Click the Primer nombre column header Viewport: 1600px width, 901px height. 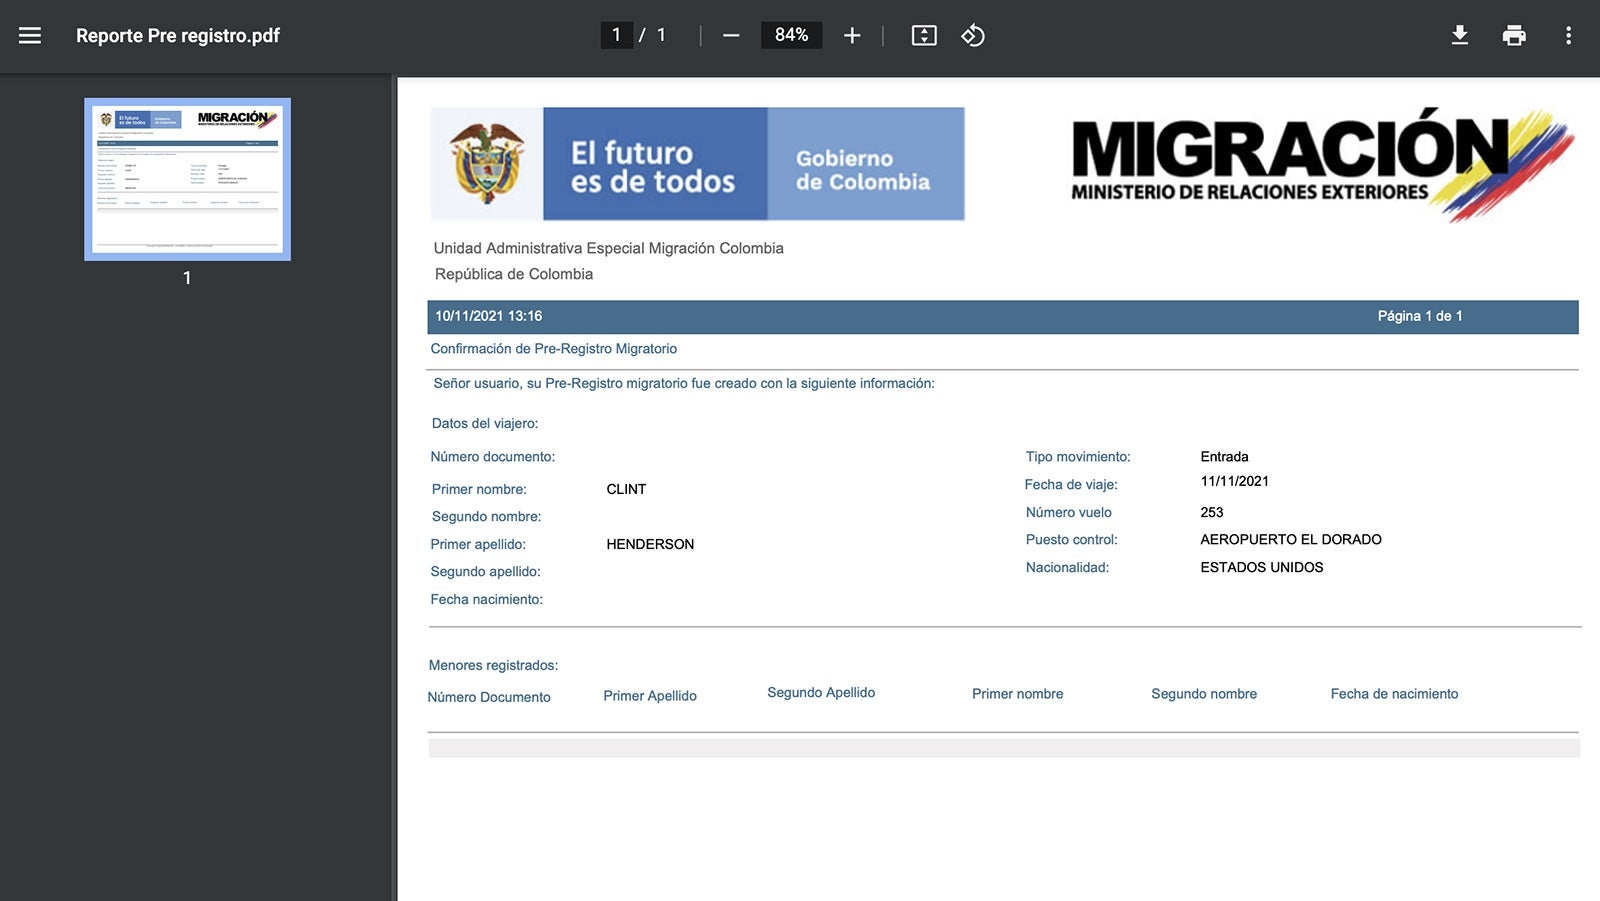click(x=1018, y=694)
